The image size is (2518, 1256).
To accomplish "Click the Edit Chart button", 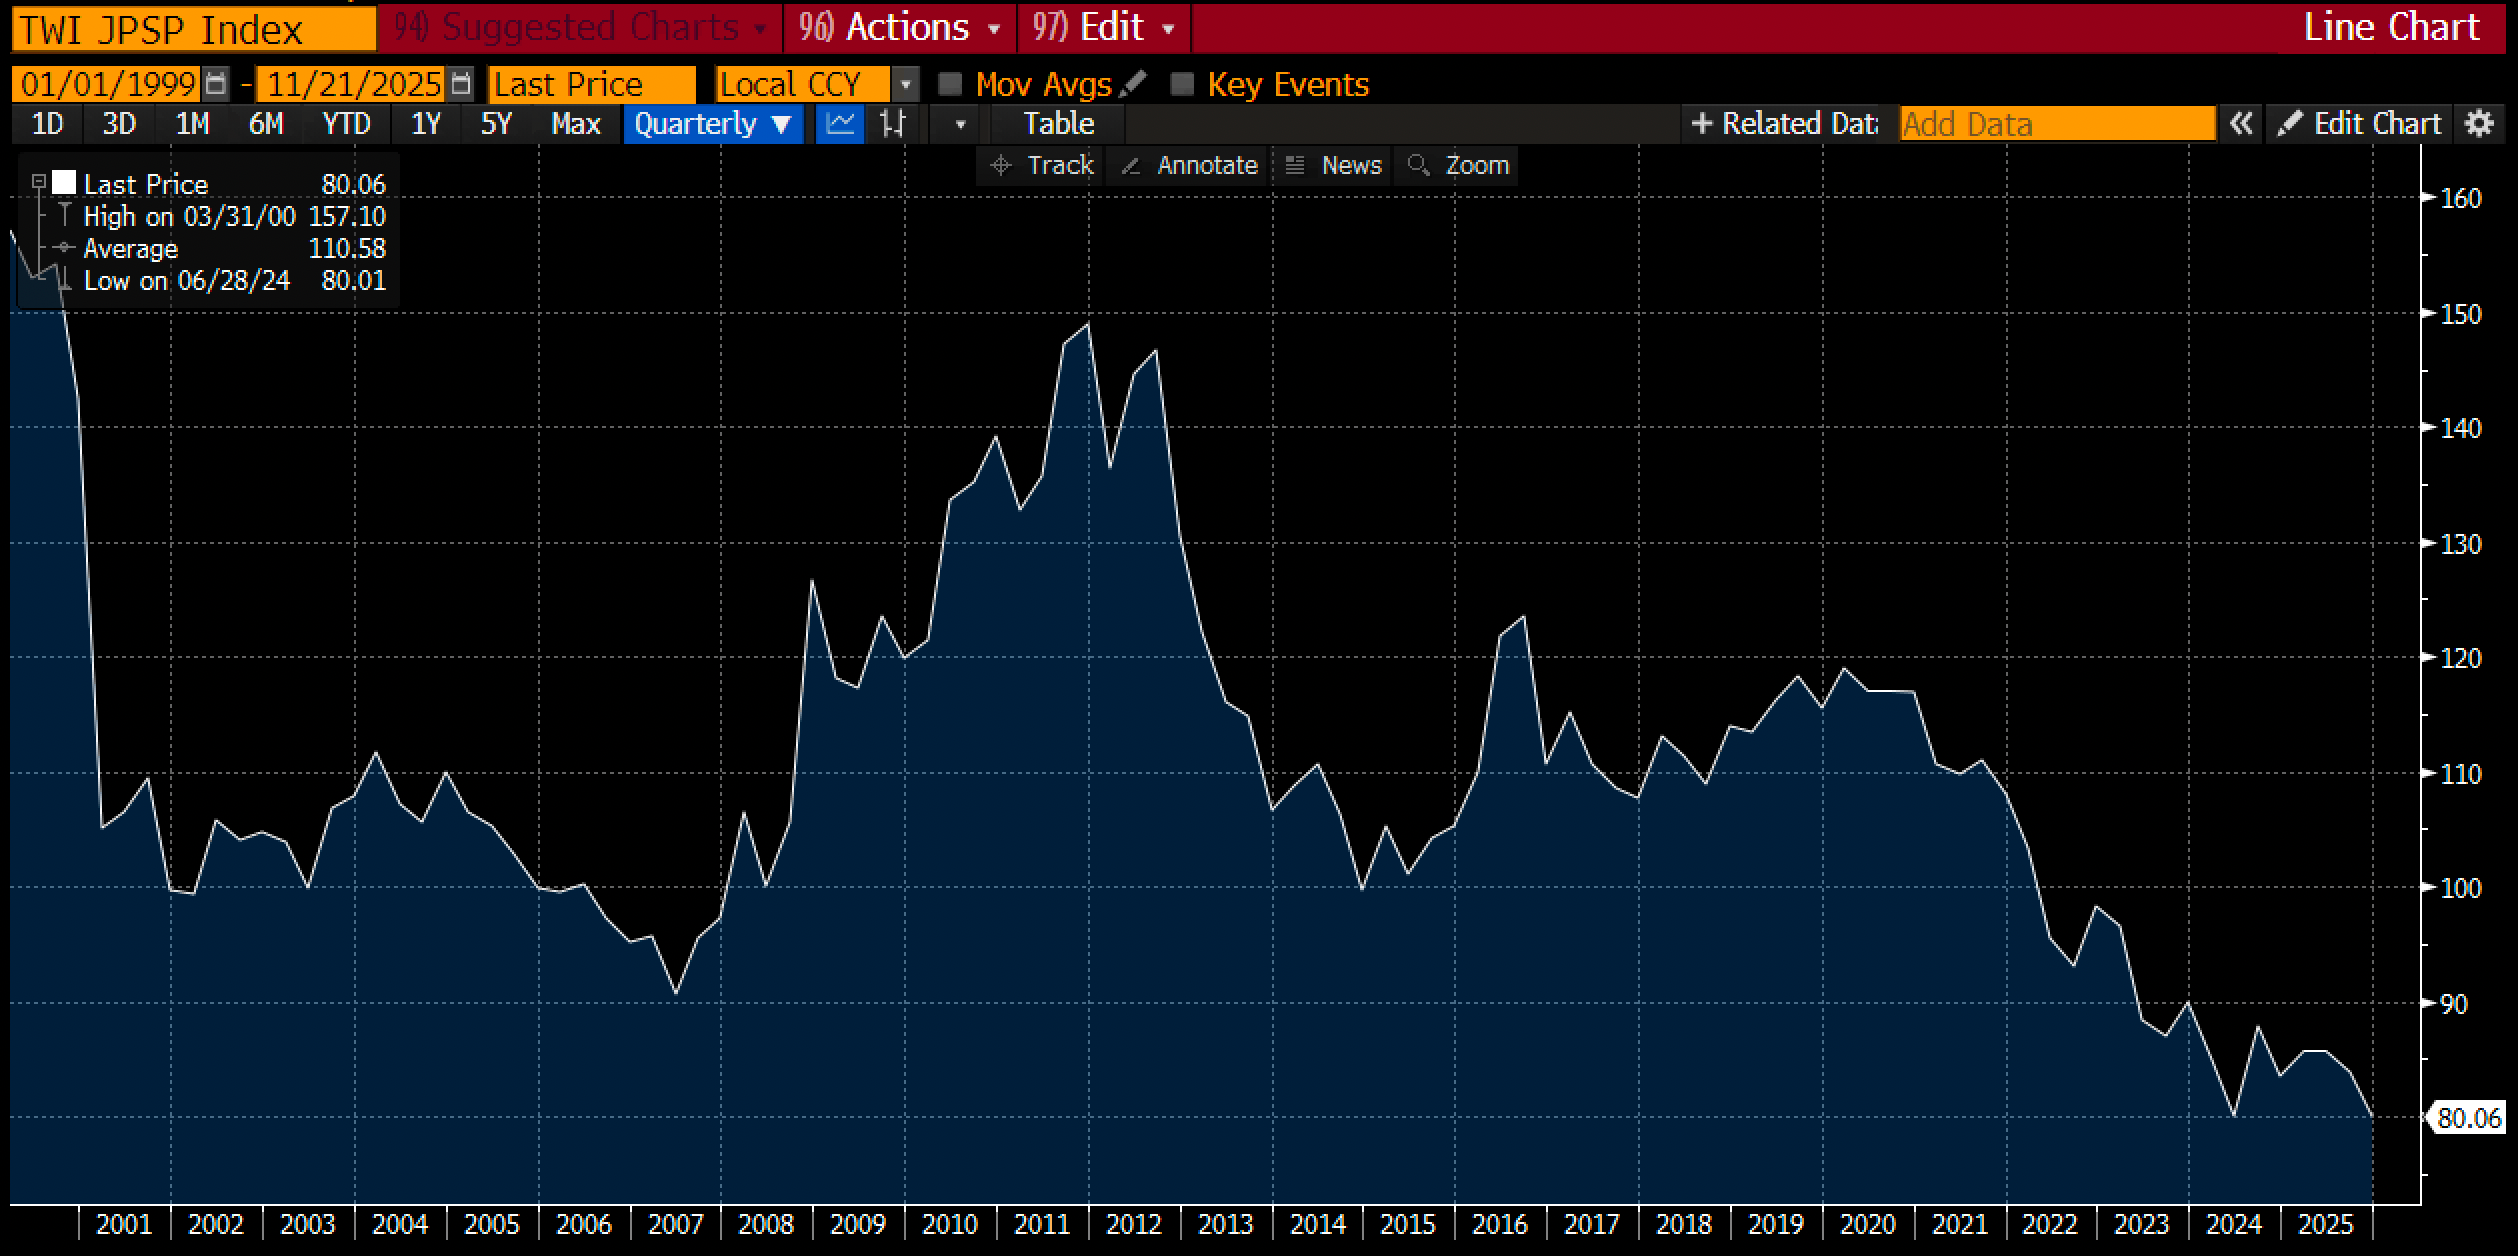I will [2359, 124].
